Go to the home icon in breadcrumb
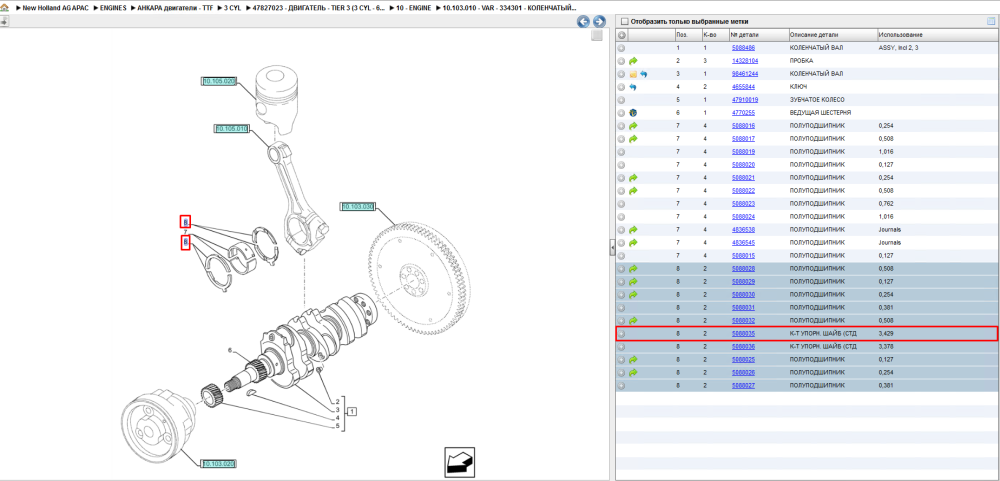 6,7
